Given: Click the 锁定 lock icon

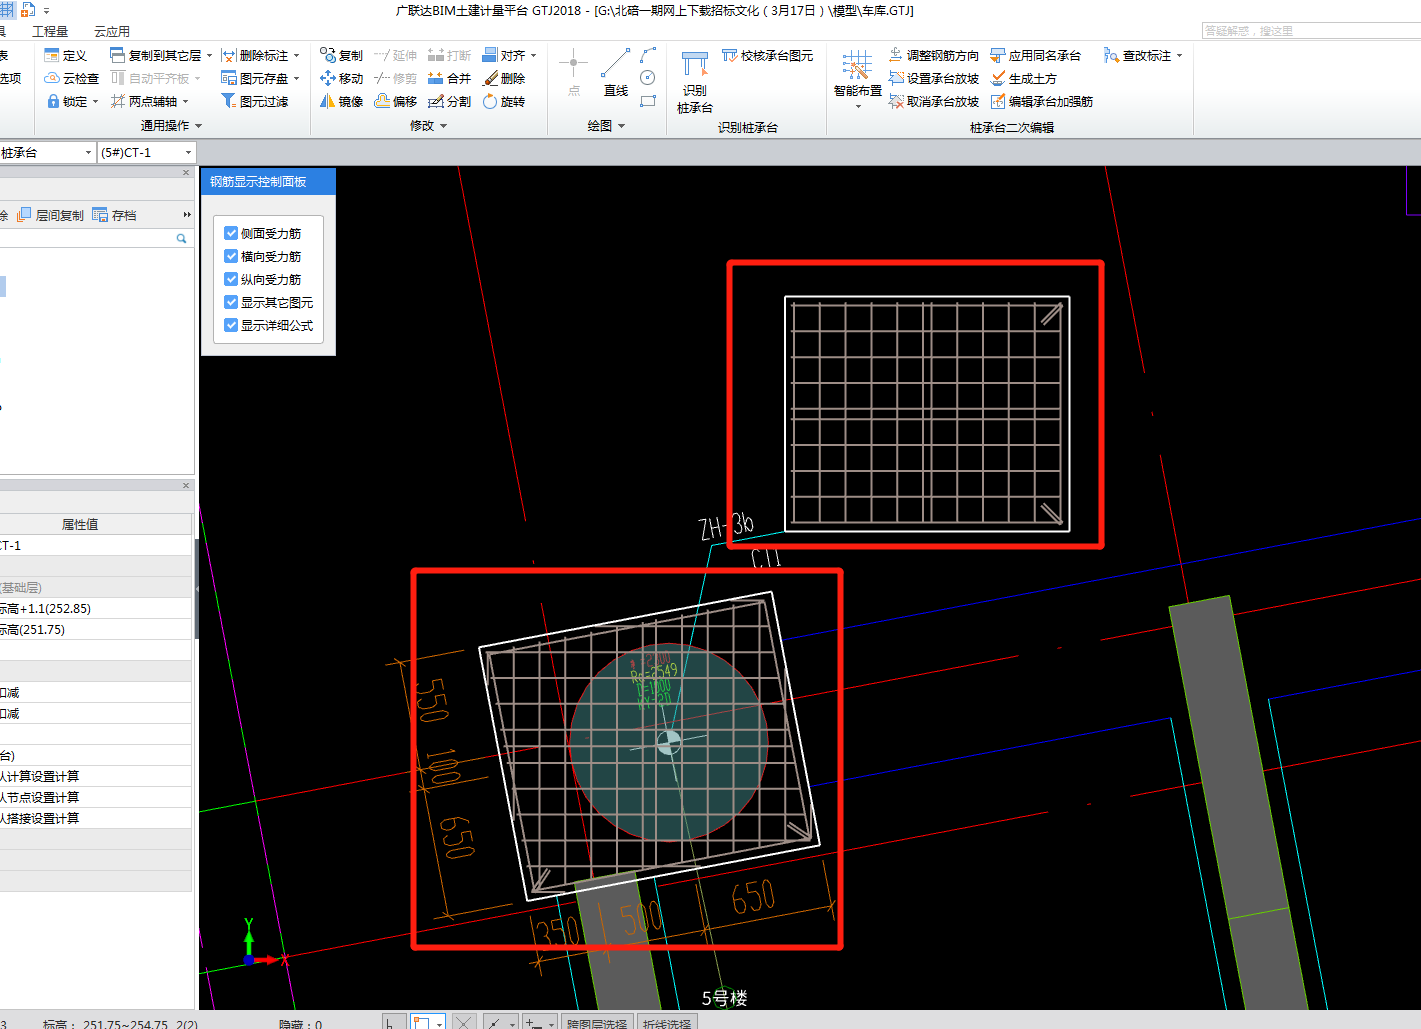Looking at the screenshot, I should pos(54,101).
